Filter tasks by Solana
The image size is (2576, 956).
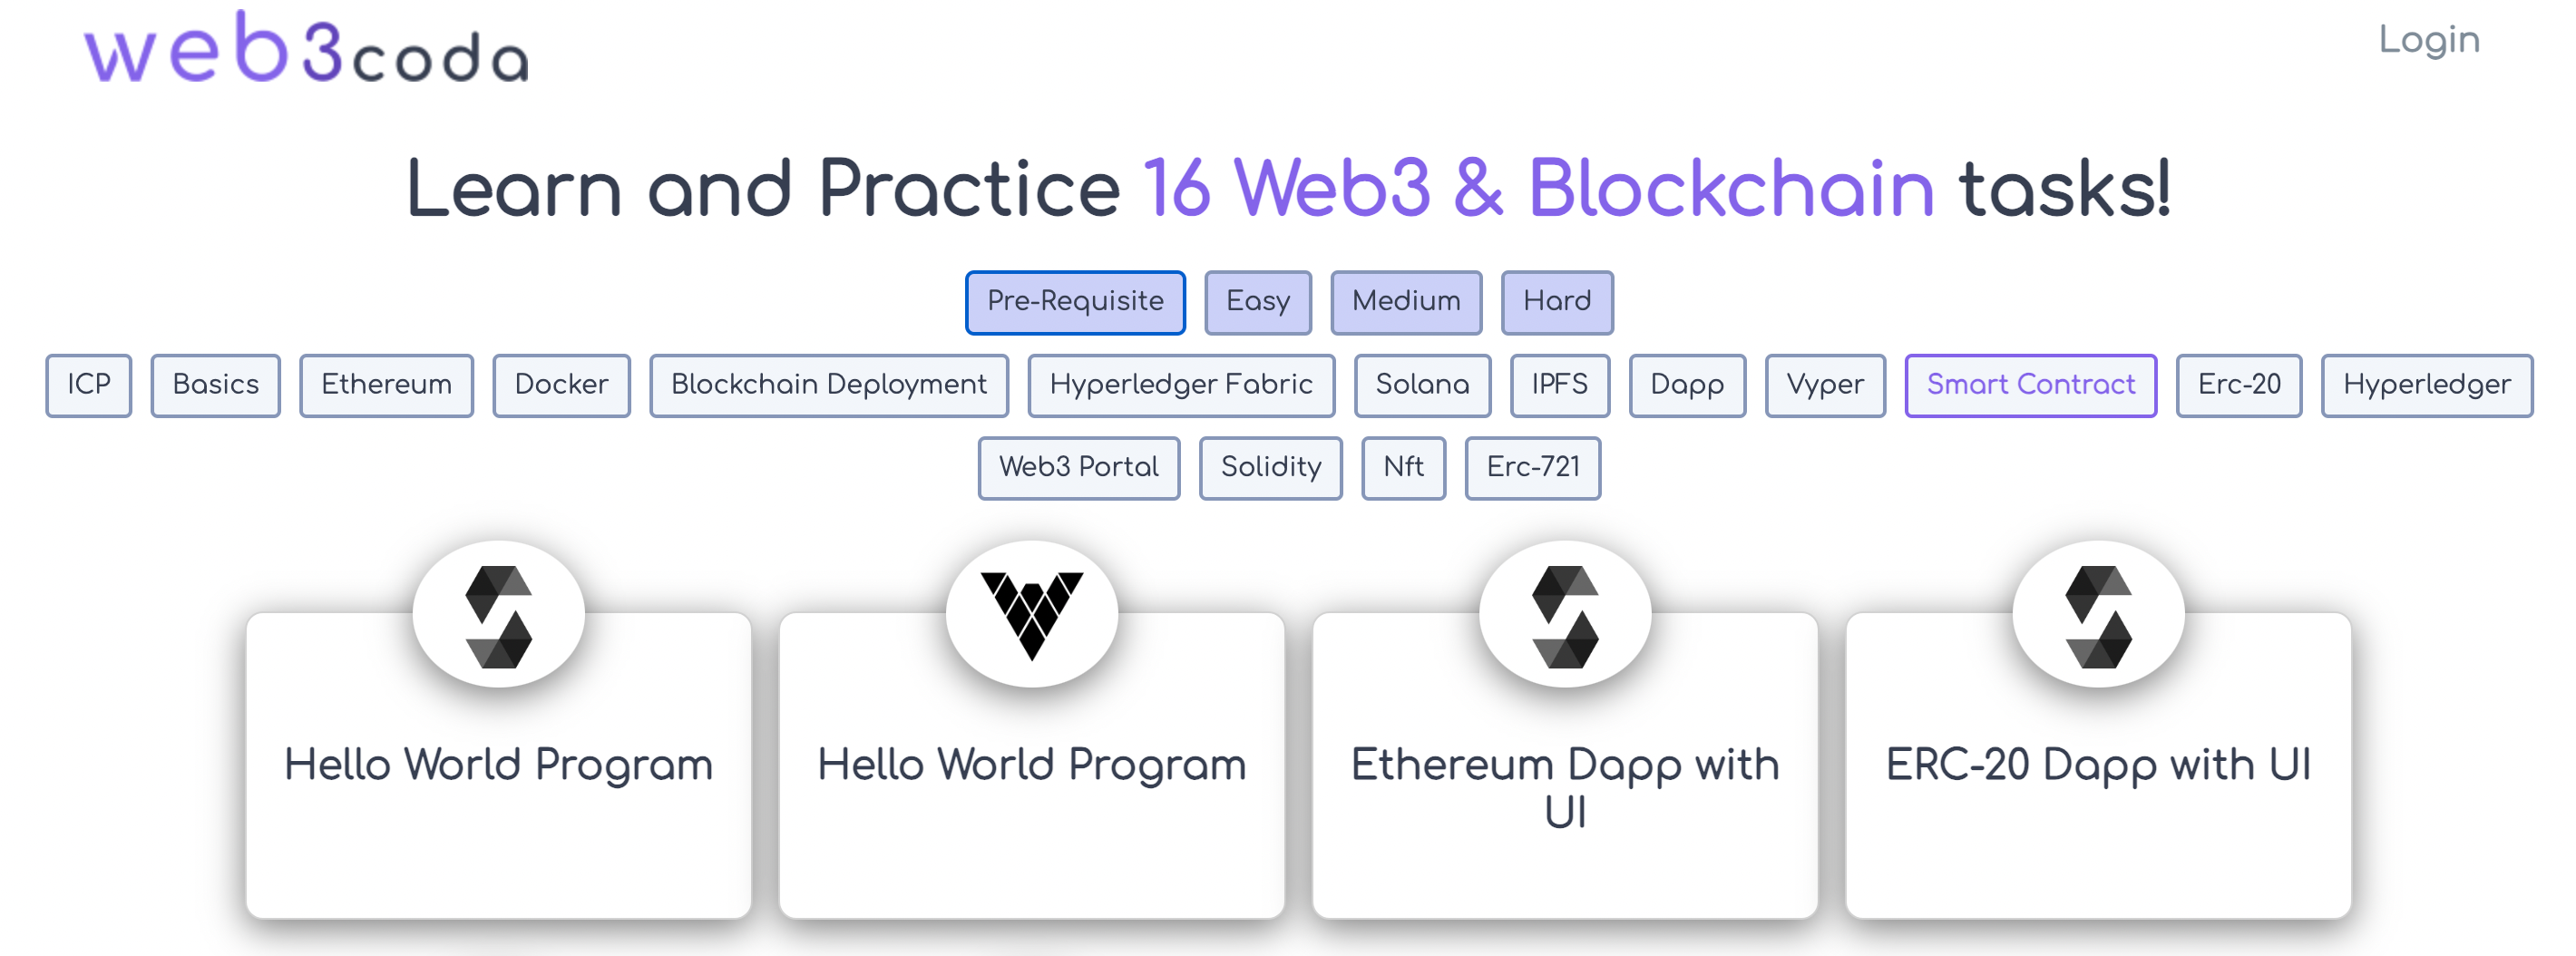click(1422, 385)
